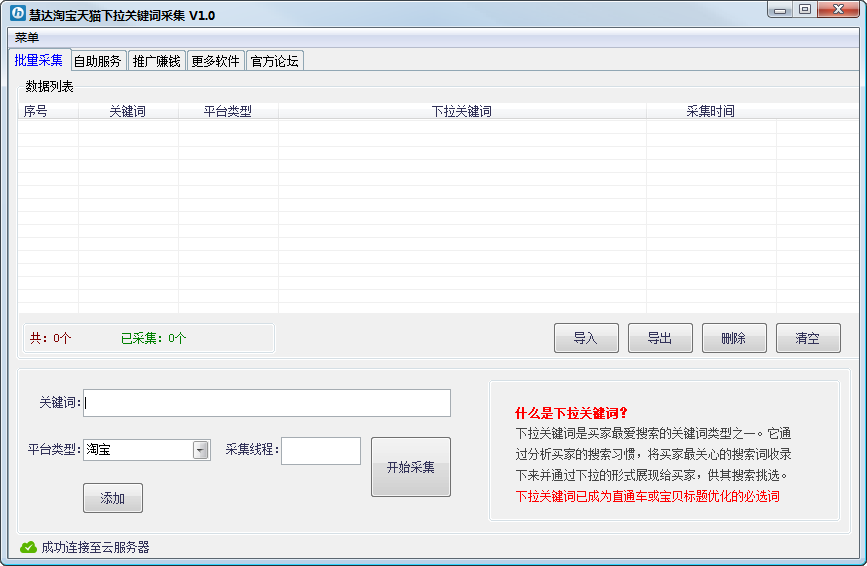Image resolution: width=867 pixels, height=566 pixels.
Task: Switch to the 批量采集 tab
Action: (39, 60)
